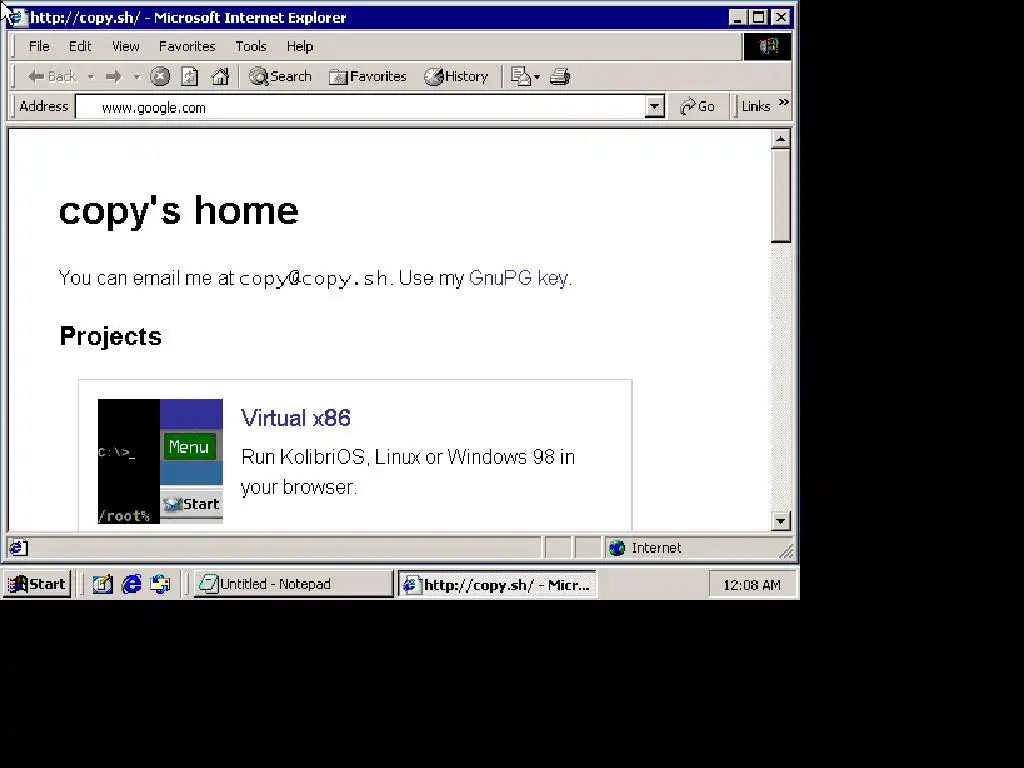
Task: Click the Virtual x86 thumbnail image
Action: pyautogui.click(x=161, y=461)
